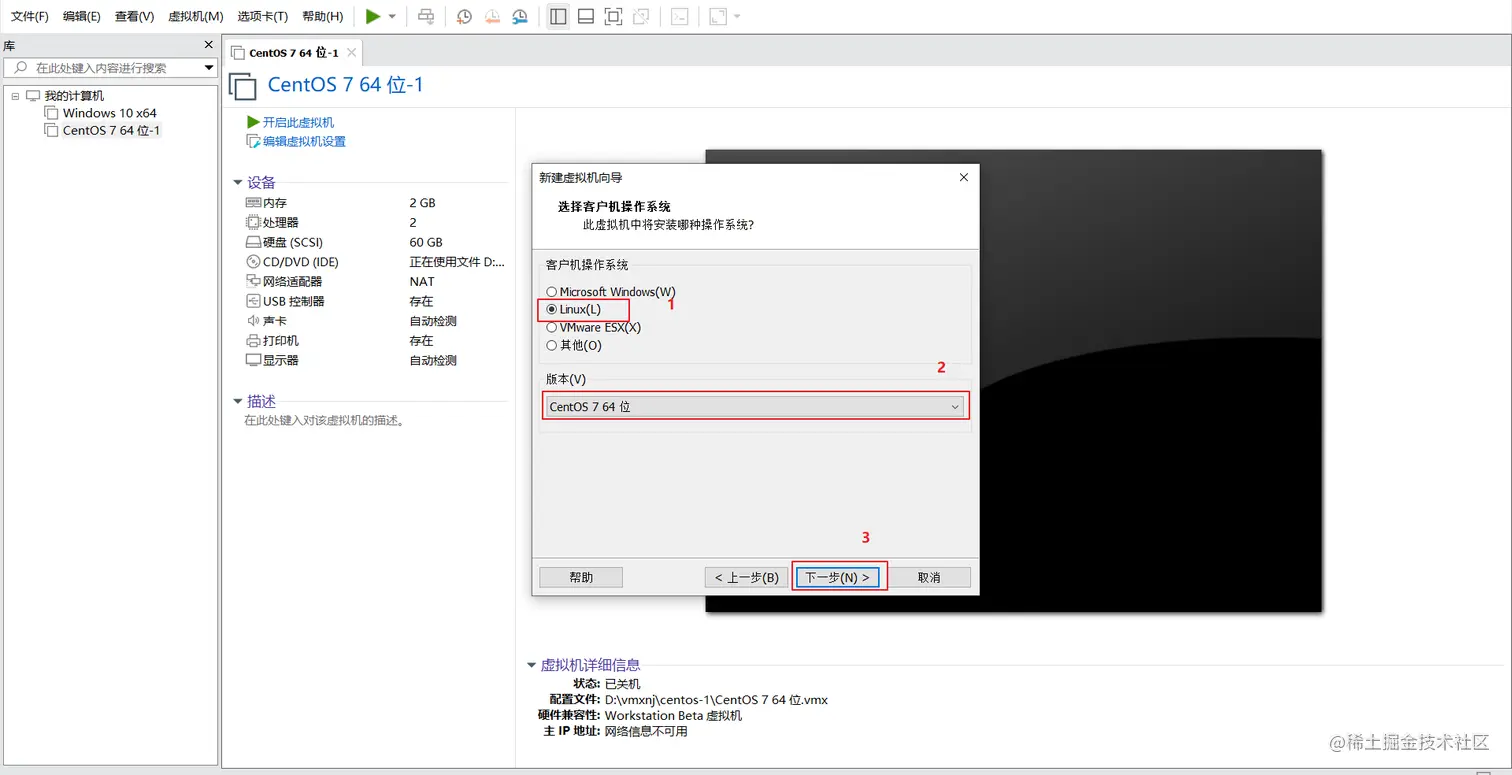The width and height of the screenshot is (1512, 775).
Task: Enter full screen mode icon
Action: click(613, 16)
